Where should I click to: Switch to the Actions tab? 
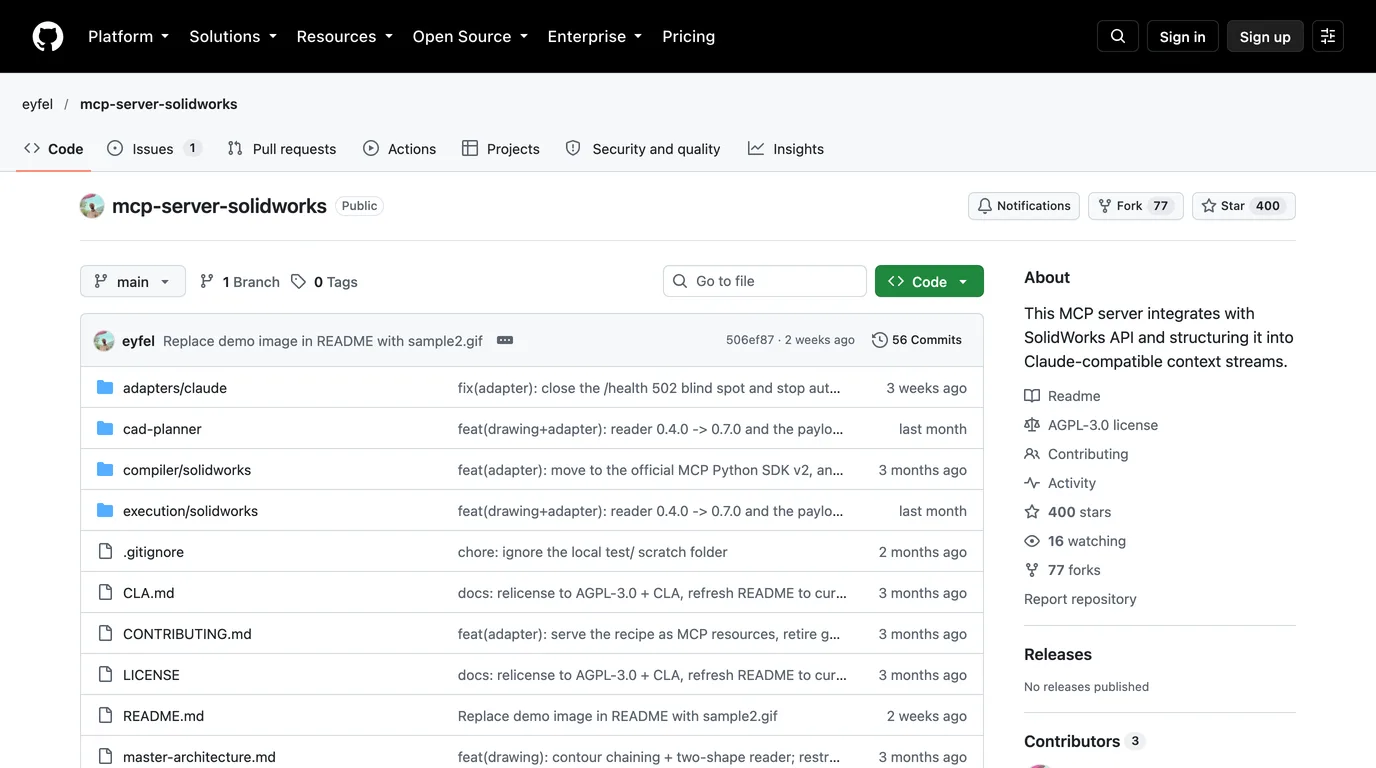coord(400,148)
